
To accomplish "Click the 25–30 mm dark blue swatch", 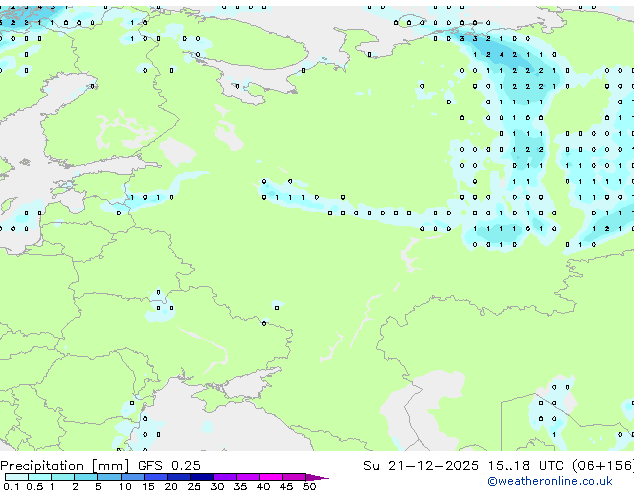I will 202,477.
